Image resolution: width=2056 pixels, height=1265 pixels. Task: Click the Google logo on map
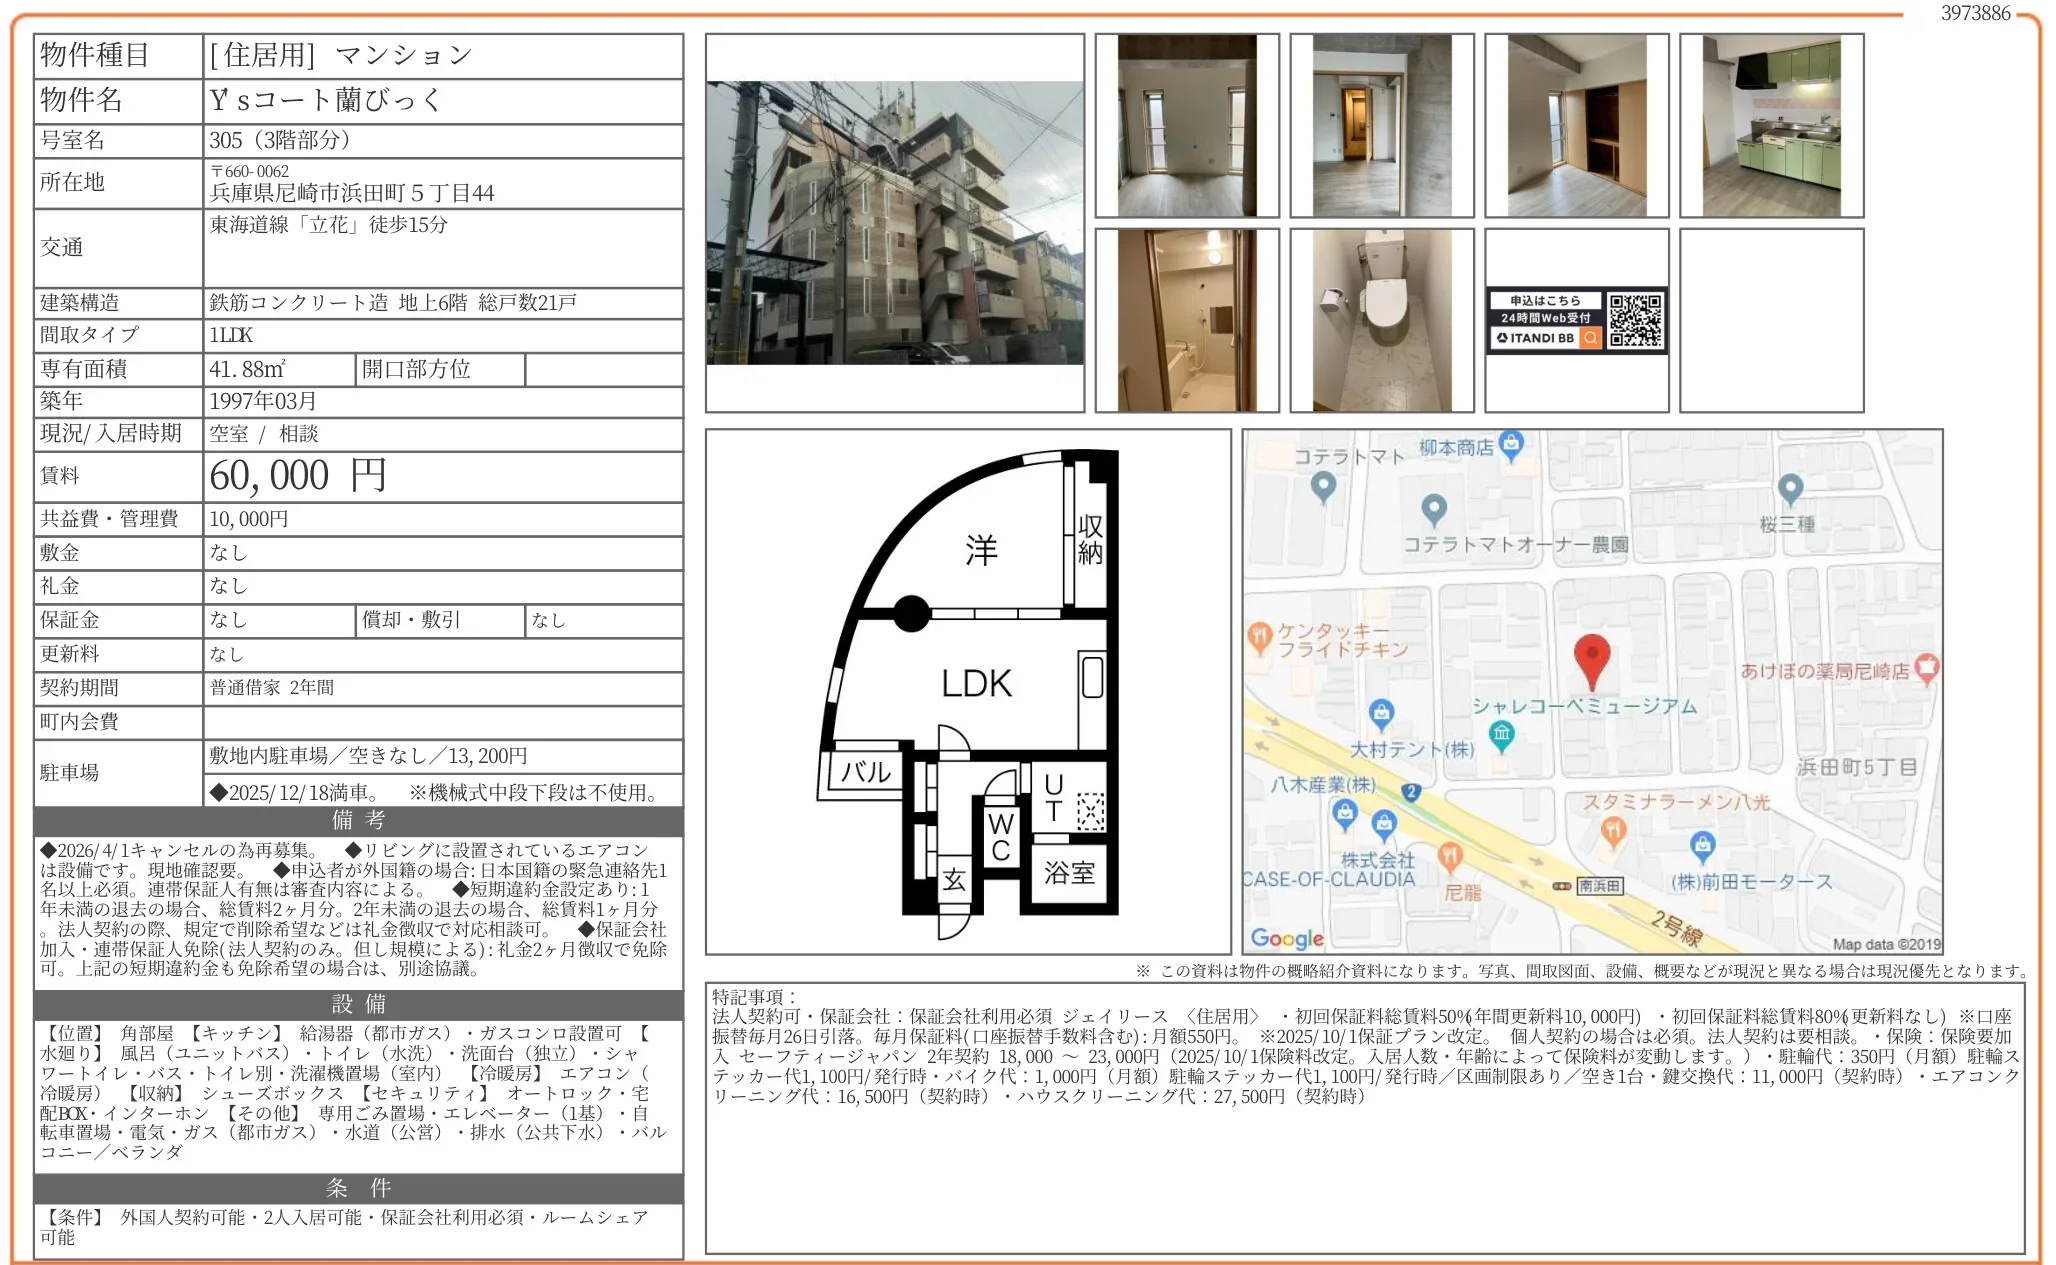[x=1286, y=938]
